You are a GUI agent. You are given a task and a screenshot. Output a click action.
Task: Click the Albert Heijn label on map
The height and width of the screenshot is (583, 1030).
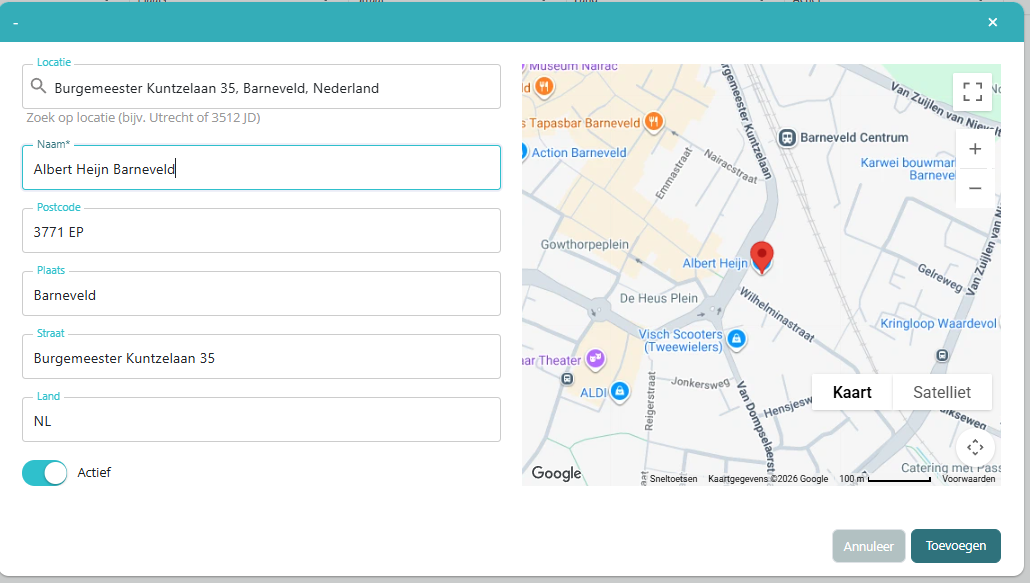click(715, 263)
